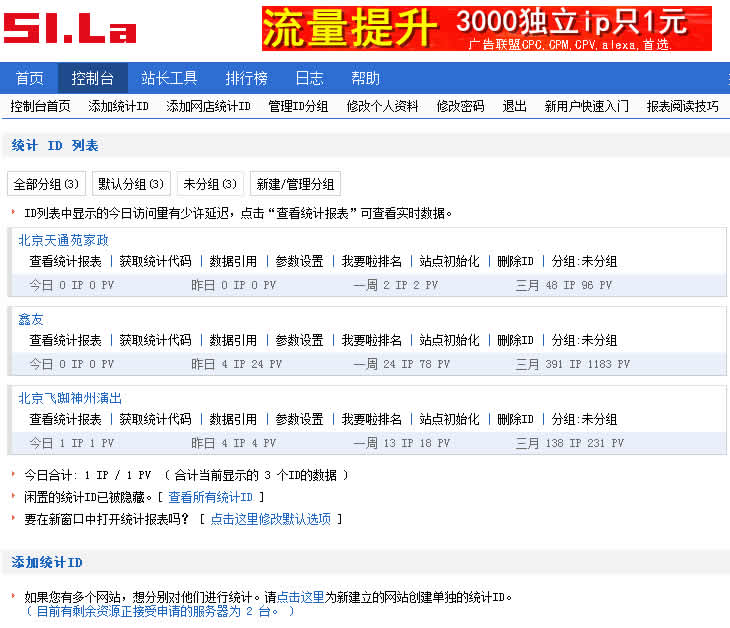Click the 51.La logo
Image resolution: width=730 pixels, height=628 pixels.
tap(69, 28)
